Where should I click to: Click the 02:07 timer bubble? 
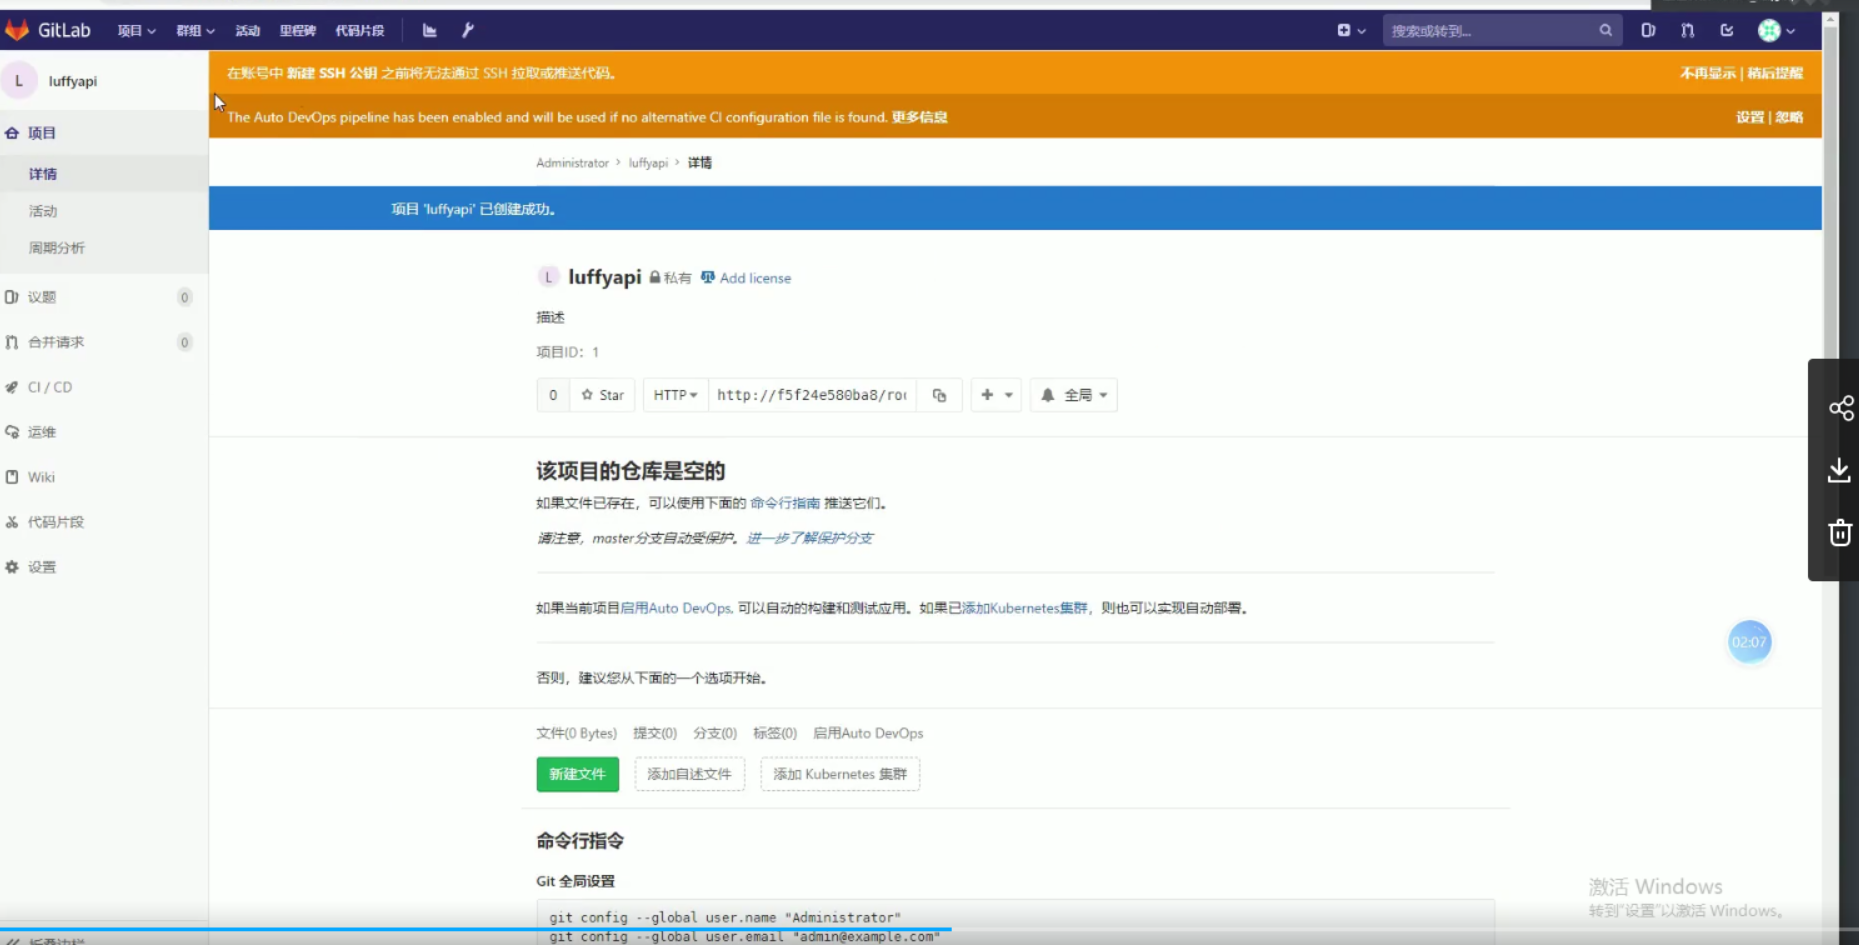pyautogui.click(x=1749, y=642)
